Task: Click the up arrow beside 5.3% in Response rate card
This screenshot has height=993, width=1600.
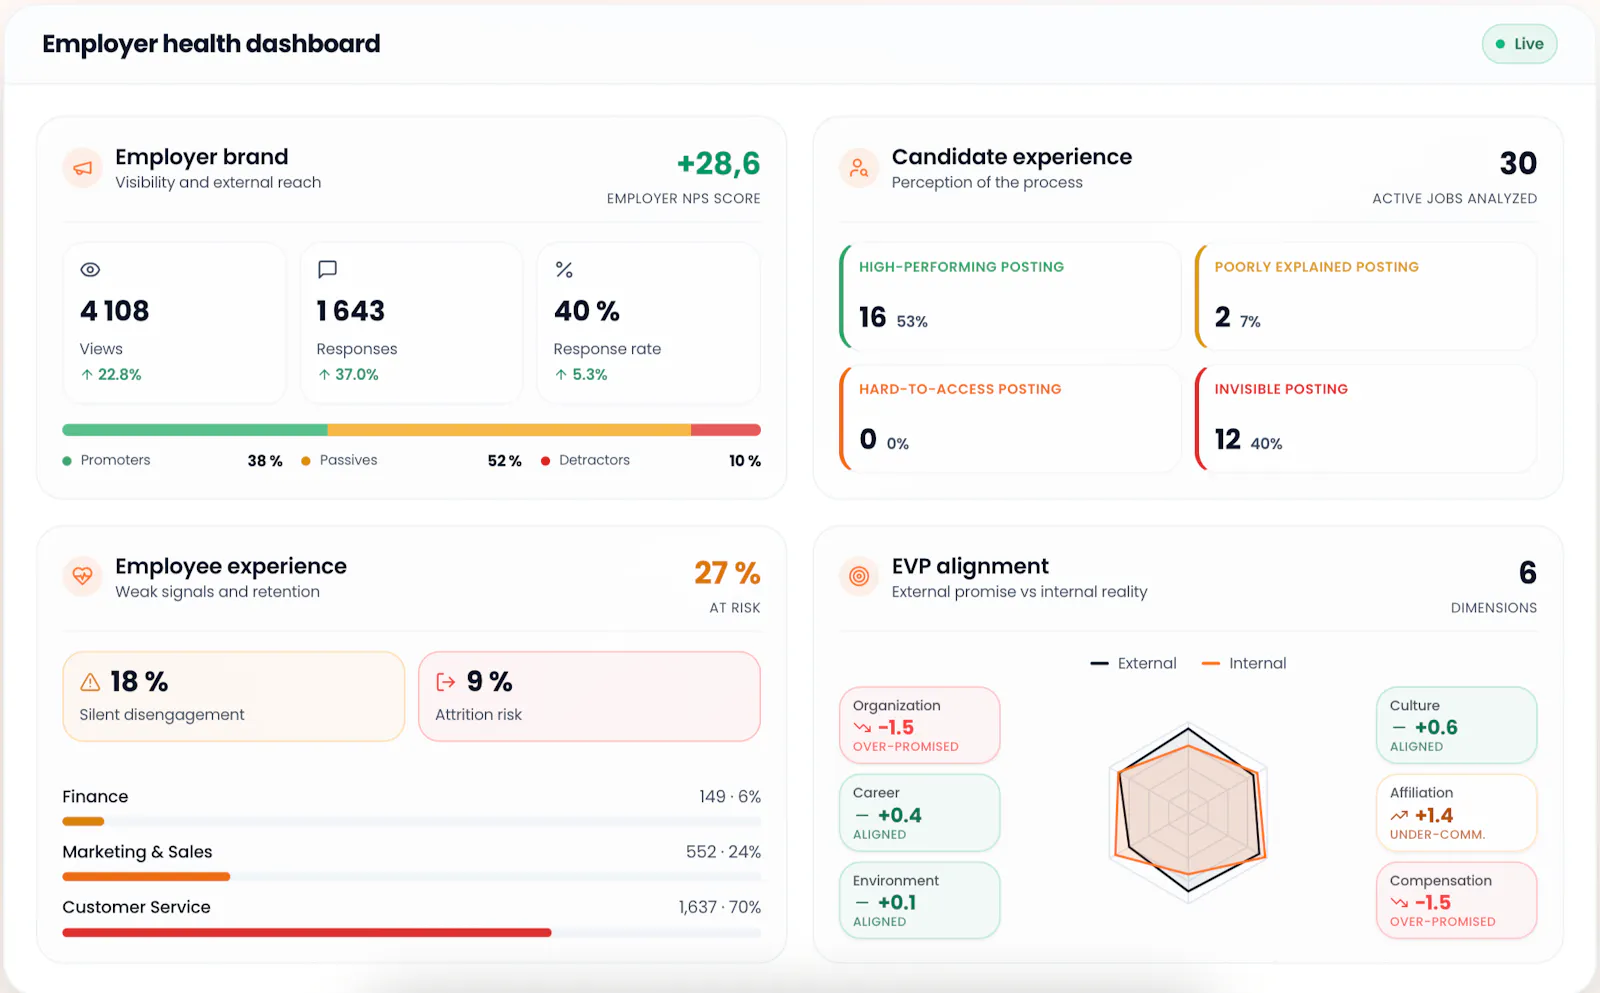Action: pyautogui.click(x=561, y=375)
